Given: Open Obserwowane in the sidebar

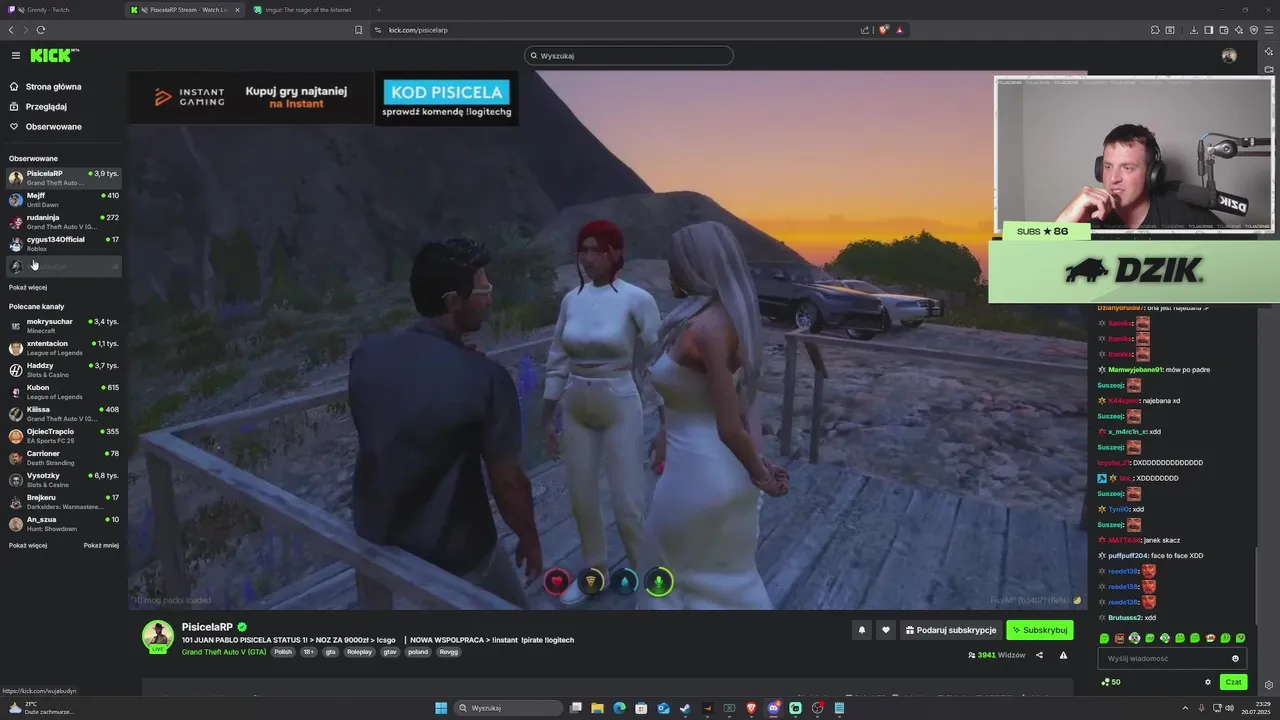Looking at the screenshot, I should click(46, 127).
